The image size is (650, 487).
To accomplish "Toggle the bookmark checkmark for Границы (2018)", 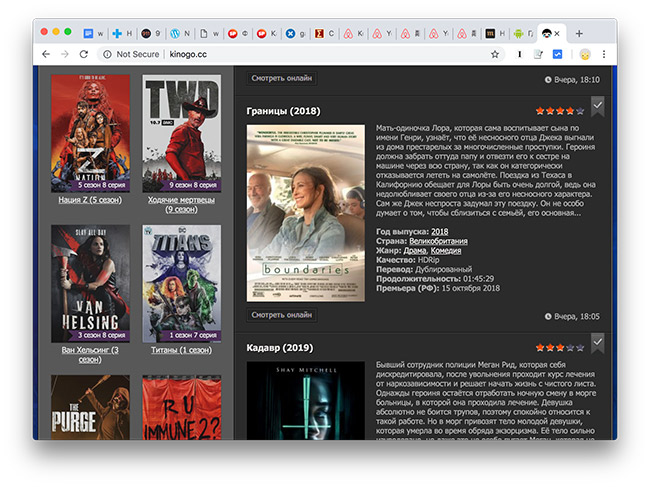I will point(597,105).
